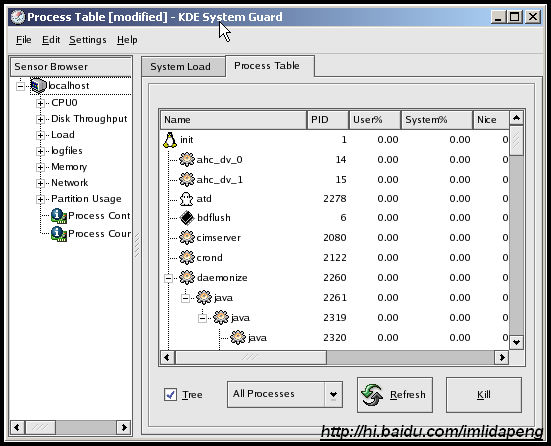Viewport: 551px width, 446px height.
Task: Collapse the daemonize process subtree
Action: click(169, 279)
